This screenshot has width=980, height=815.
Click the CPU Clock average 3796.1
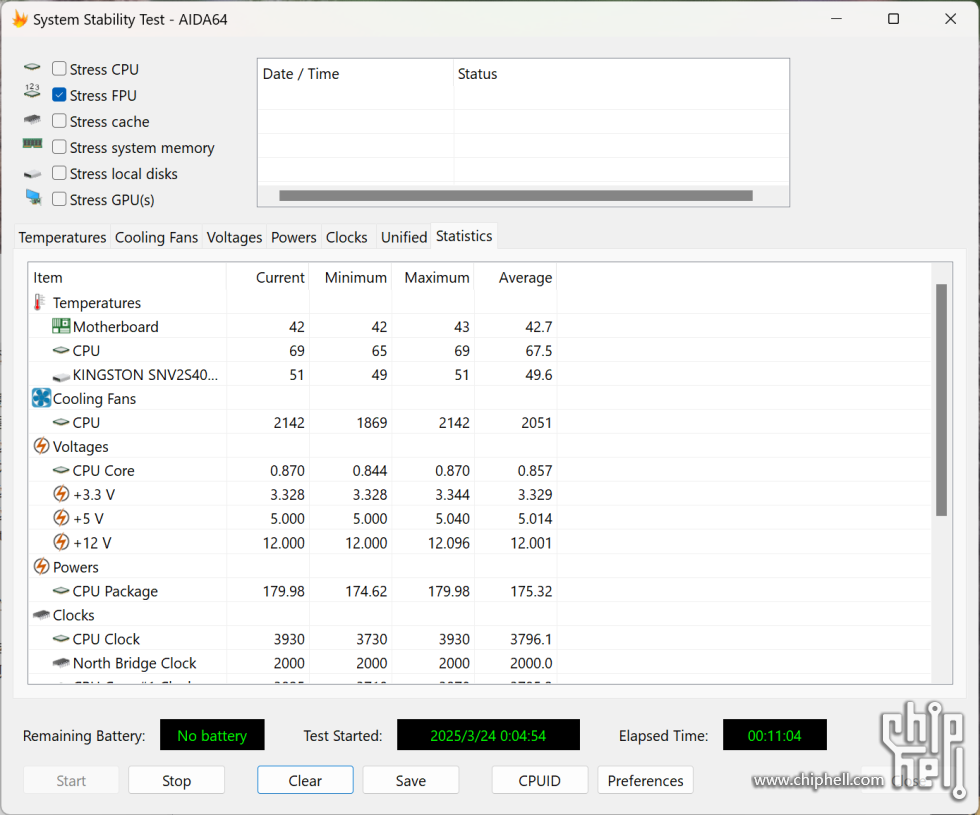pyautogui.click(x=531, y=639)
